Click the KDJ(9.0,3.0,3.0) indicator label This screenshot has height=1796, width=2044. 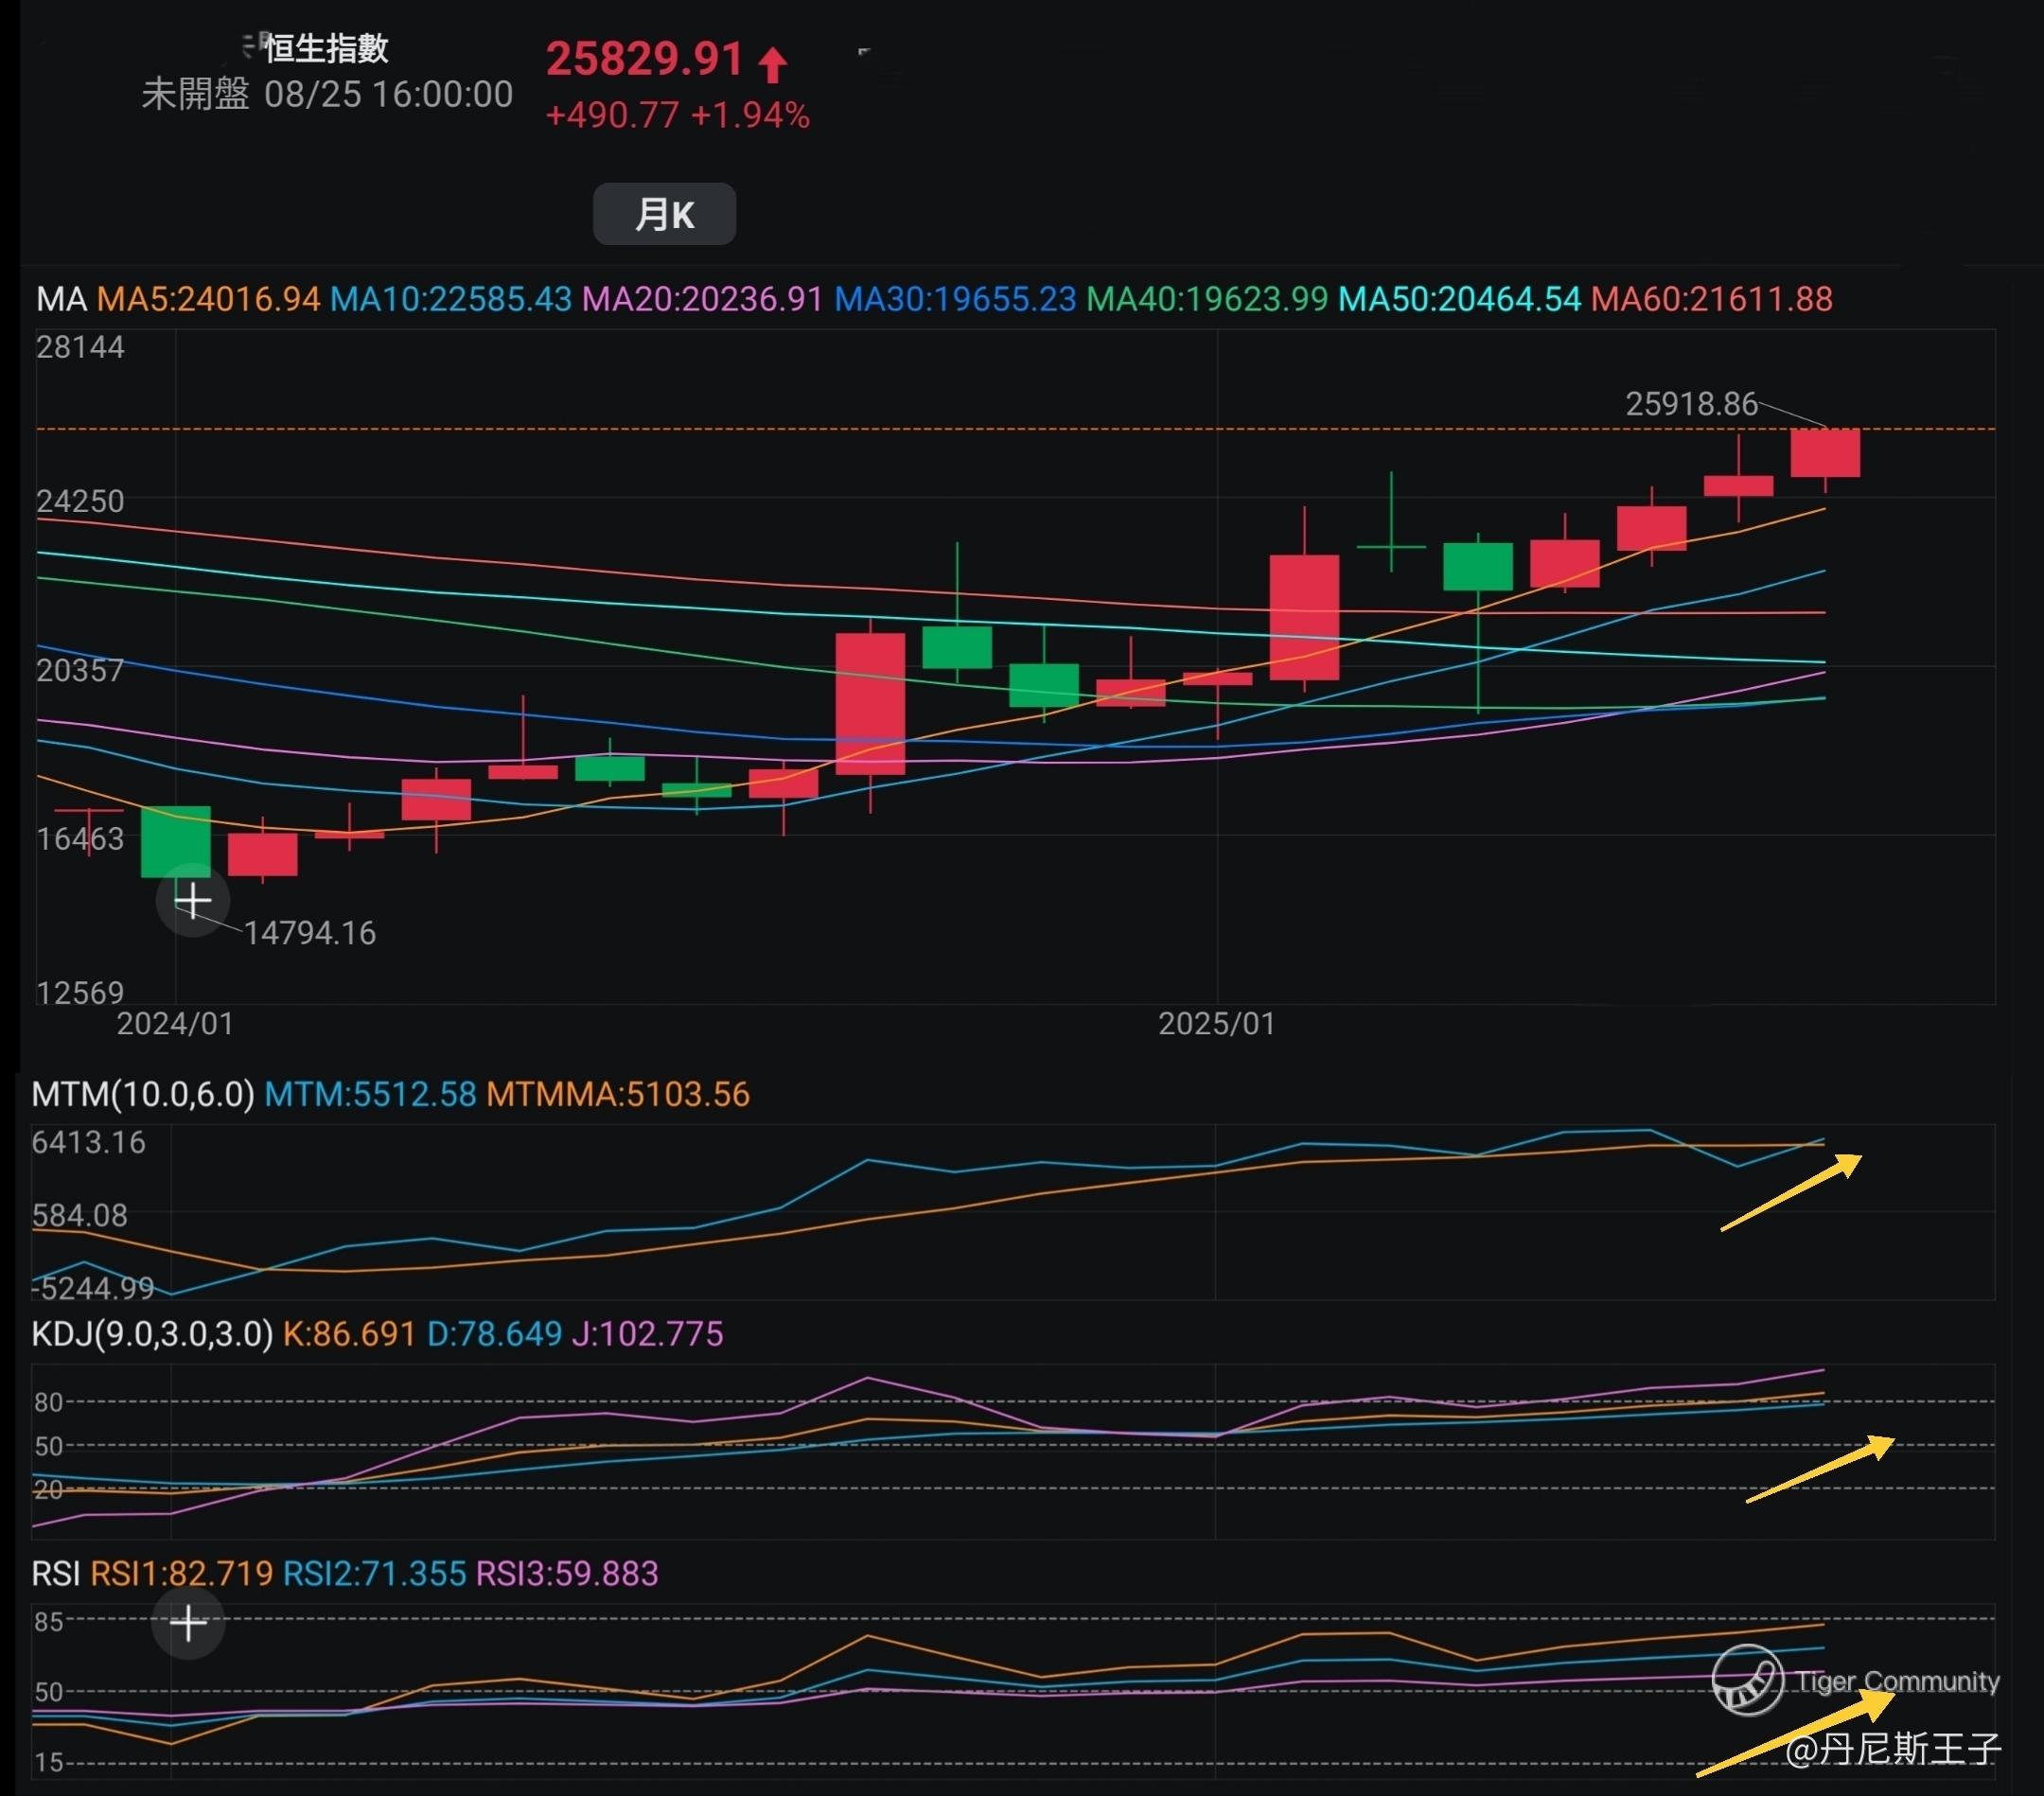pos(152,1334)
